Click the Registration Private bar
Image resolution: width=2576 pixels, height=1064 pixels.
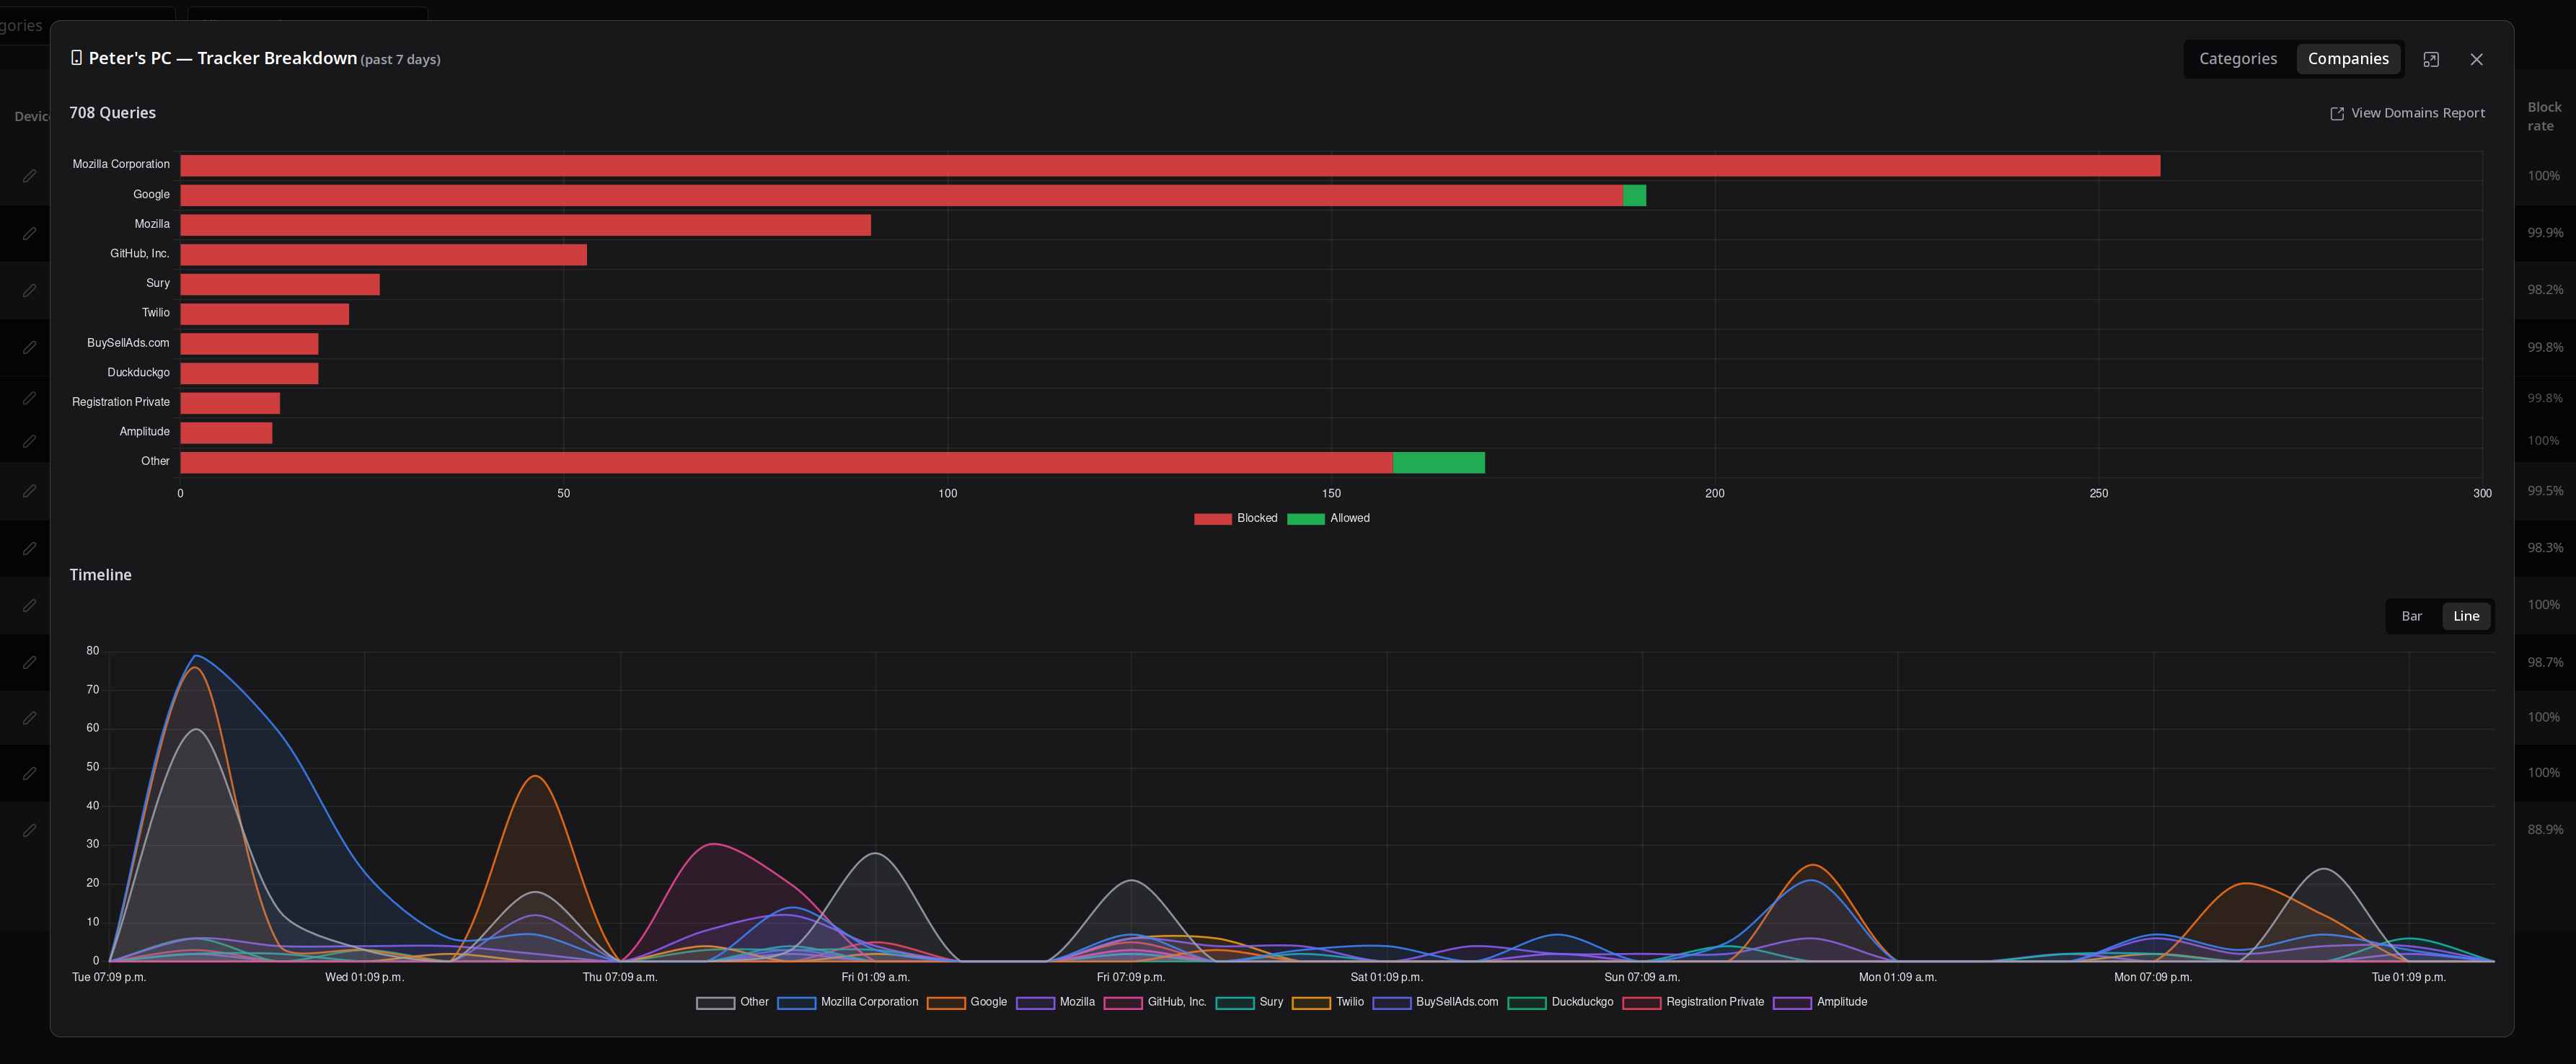(230, 403)
